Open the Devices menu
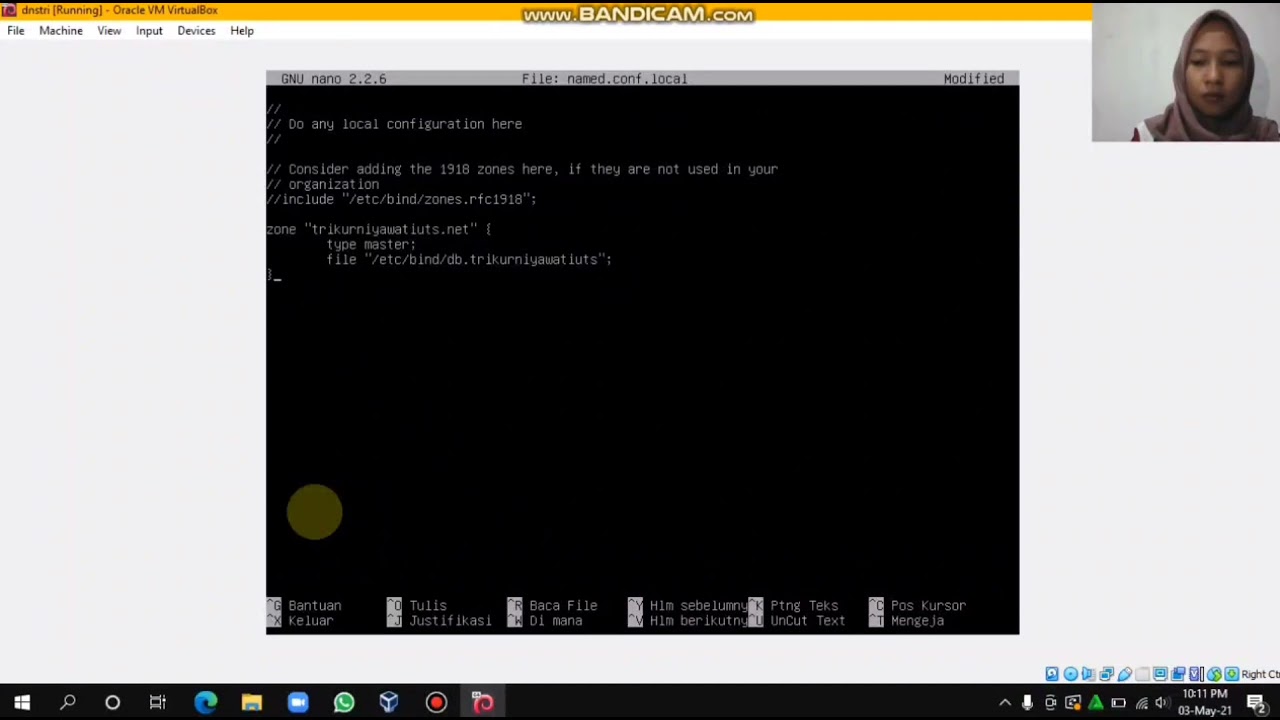The width and height of the screenshot is (1280, 720). point(196,31)
